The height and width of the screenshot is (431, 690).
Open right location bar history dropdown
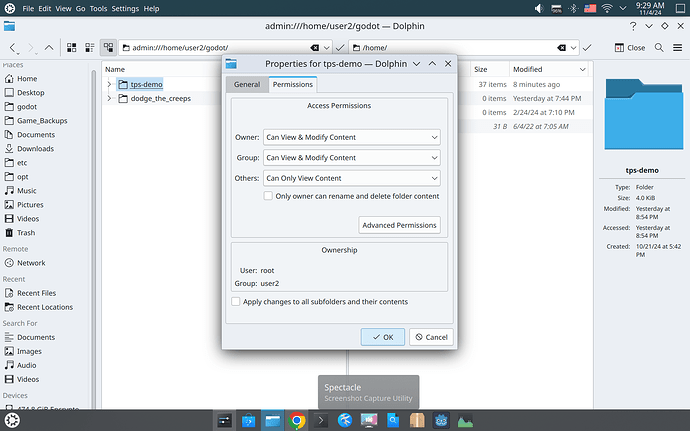click(x=573, y=48)
